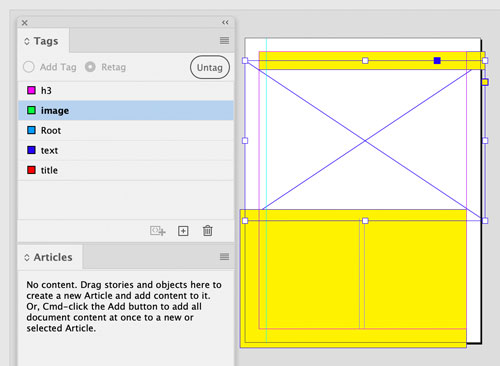Open the Articles panel menu
The width and height of the screenshot is (500, 366).
pyautogui.click(x=224, y=256)
